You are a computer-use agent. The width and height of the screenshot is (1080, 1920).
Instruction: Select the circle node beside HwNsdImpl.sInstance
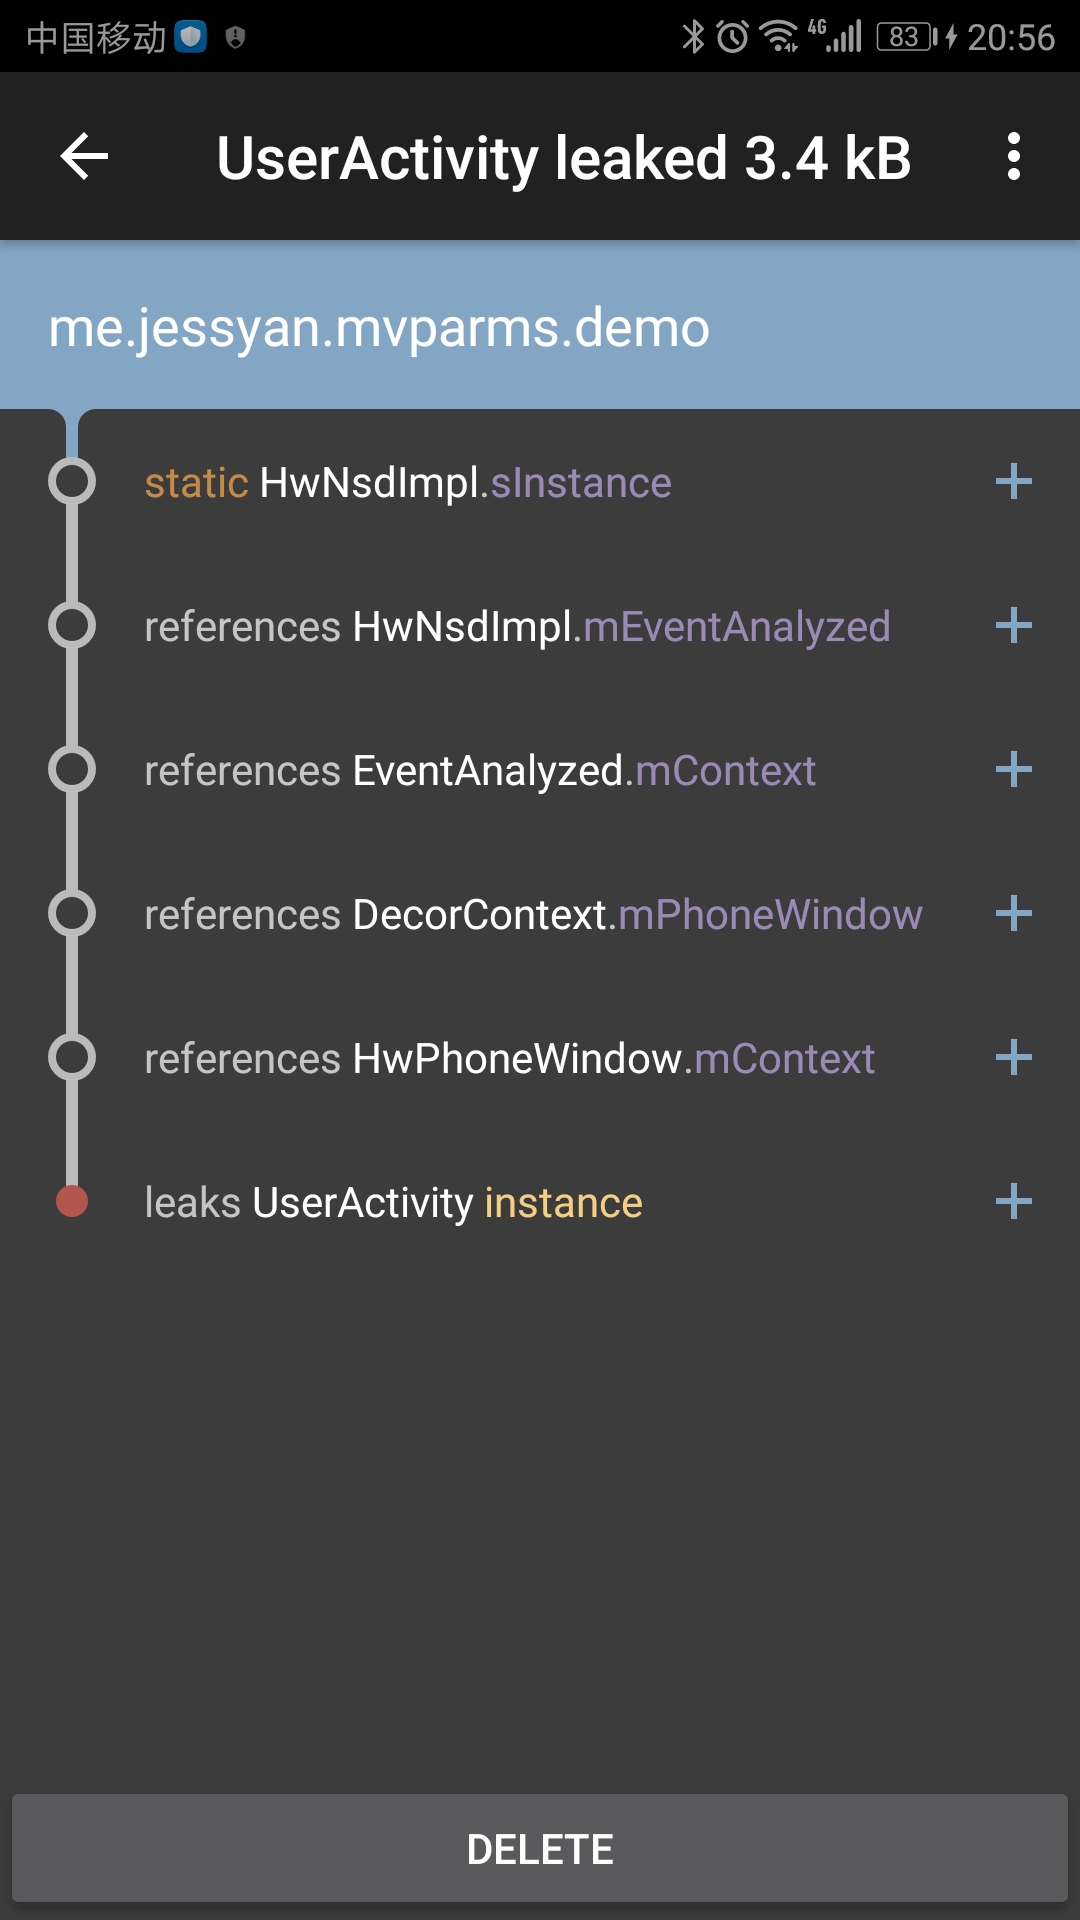click(x=72, y=483)
